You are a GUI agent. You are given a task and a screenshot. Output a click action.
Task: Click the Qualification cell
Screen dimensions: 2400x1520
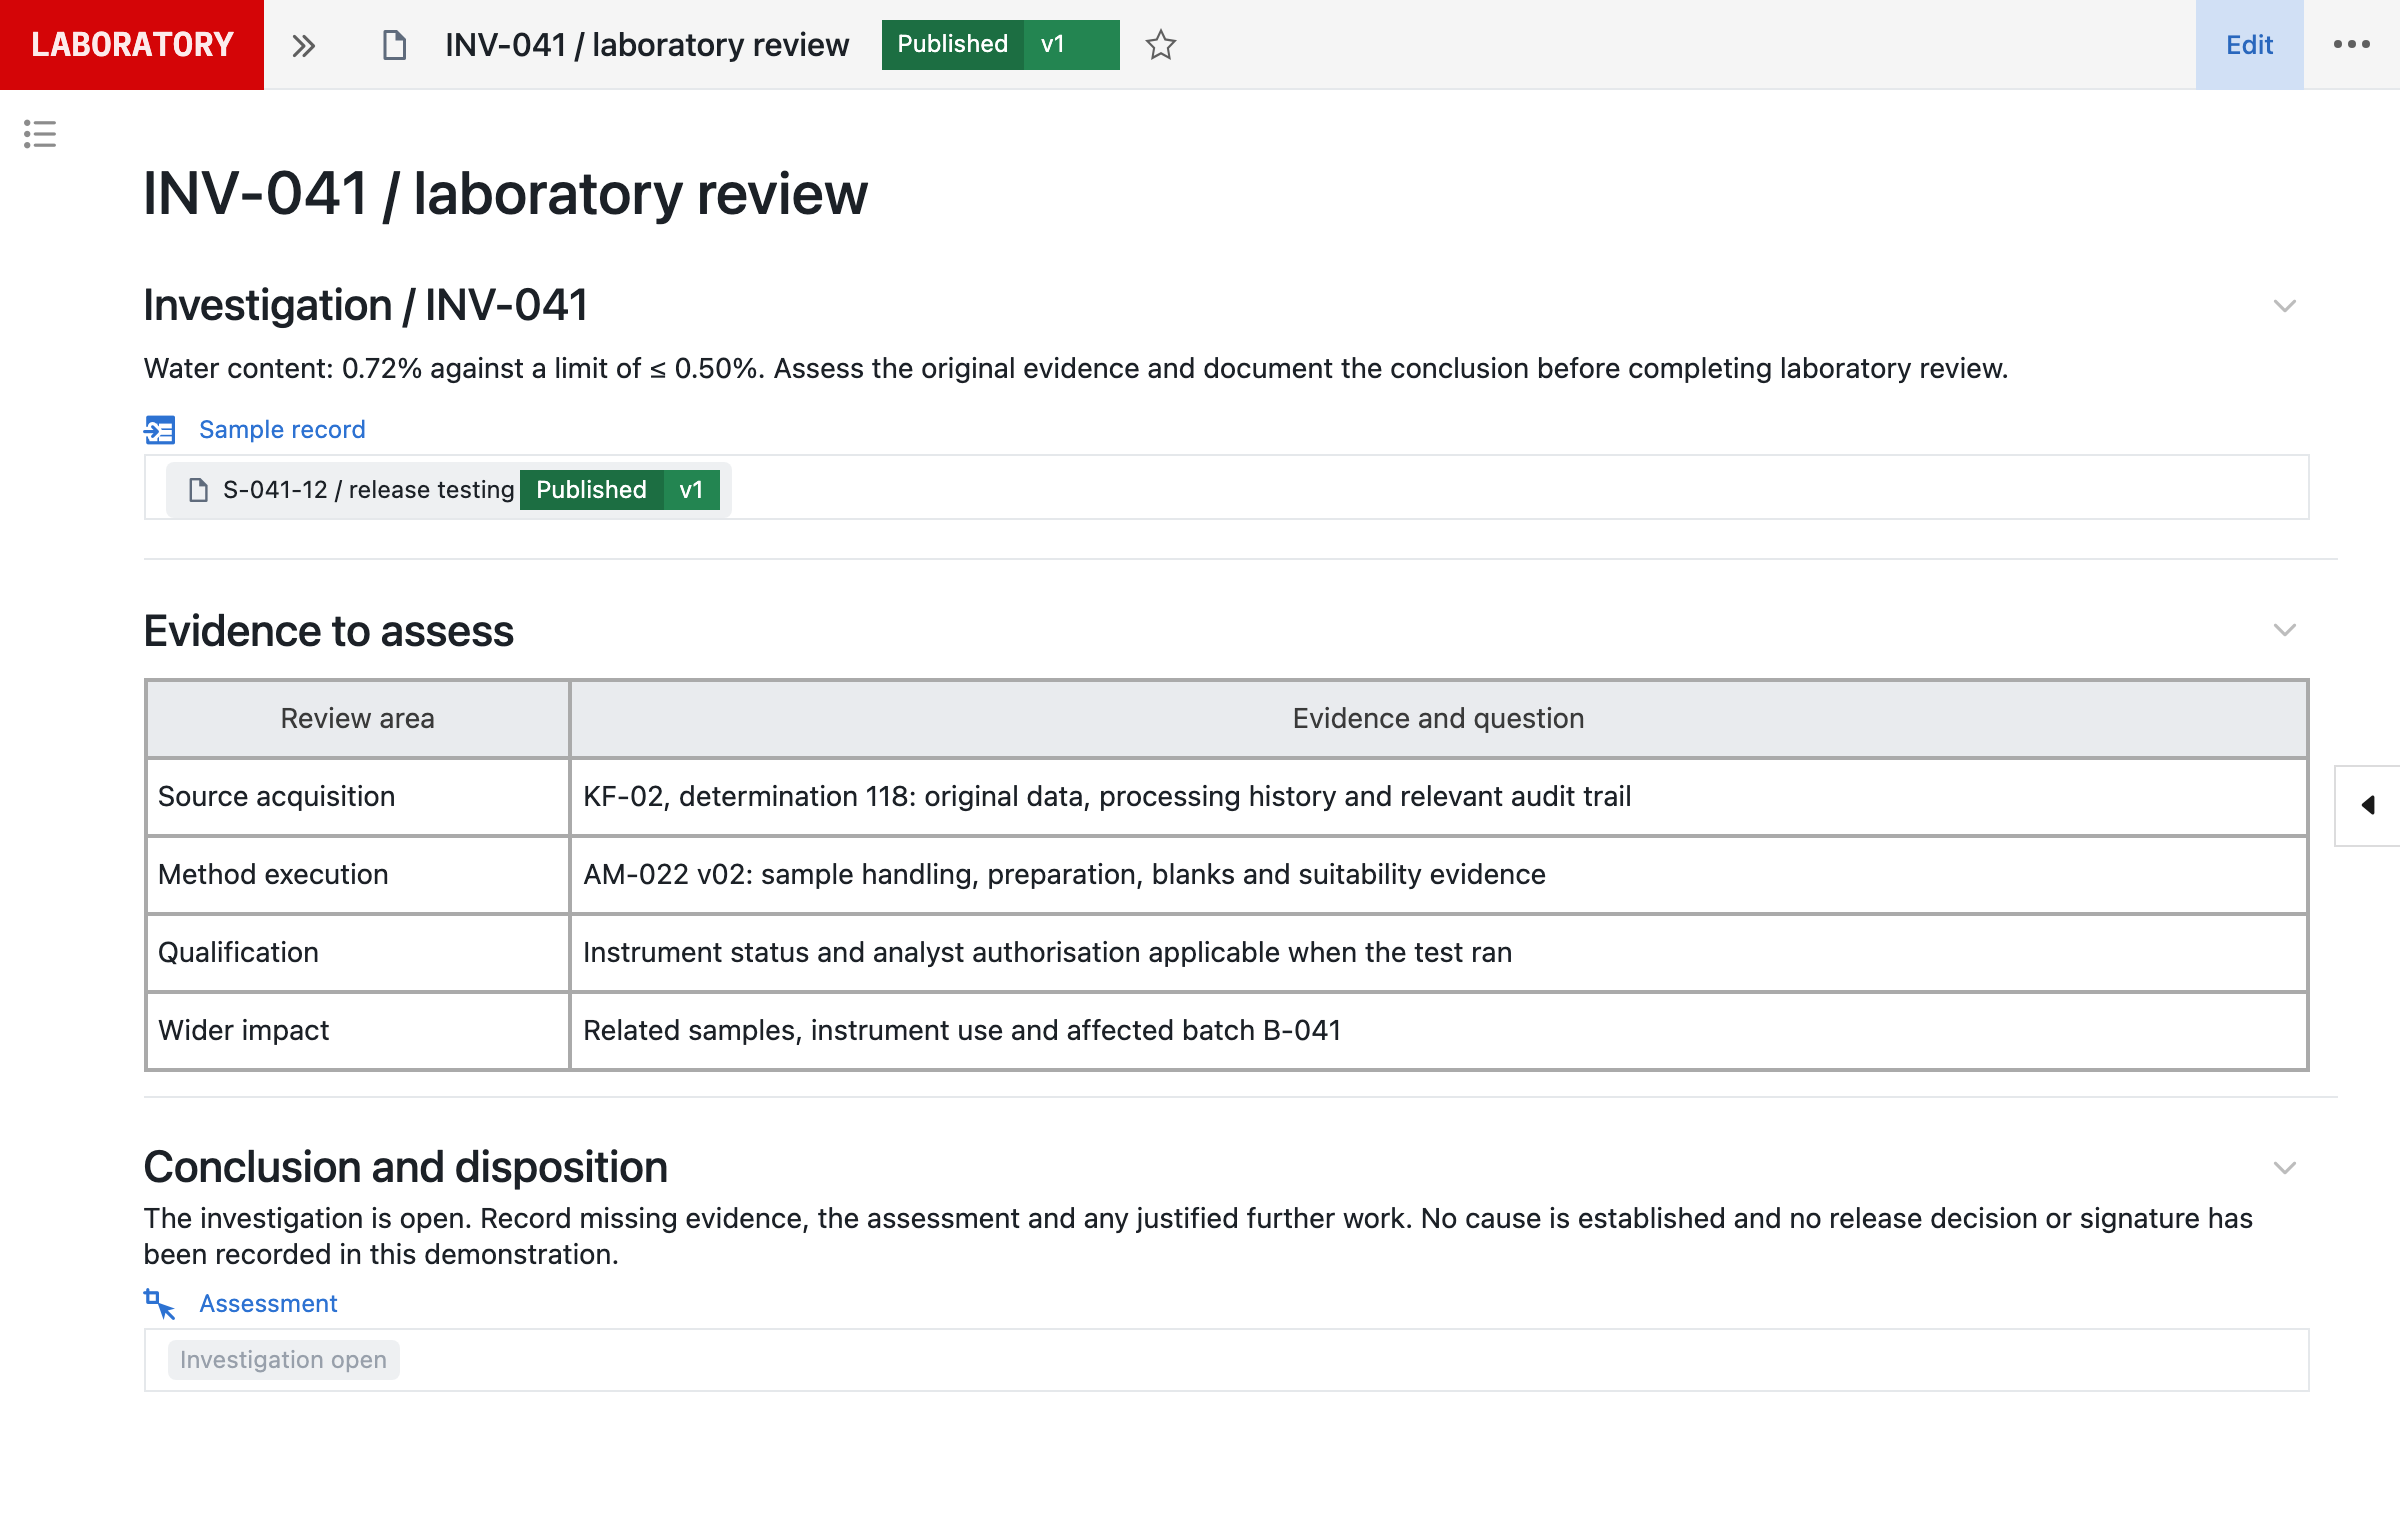[357, 953]
